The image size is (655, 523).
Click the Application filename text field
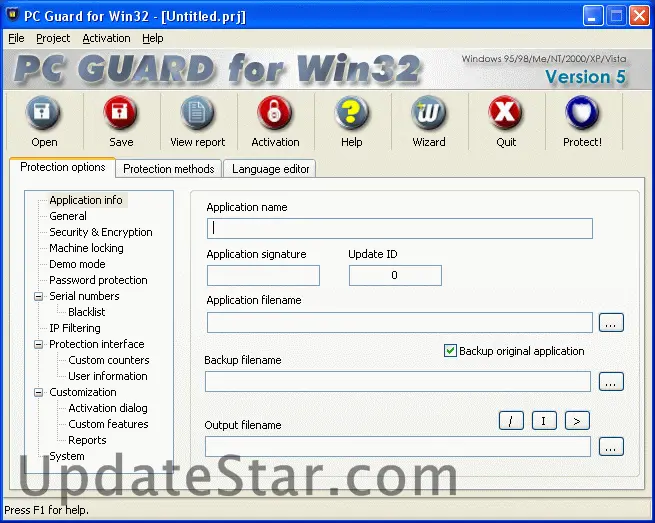click(400, 322)
